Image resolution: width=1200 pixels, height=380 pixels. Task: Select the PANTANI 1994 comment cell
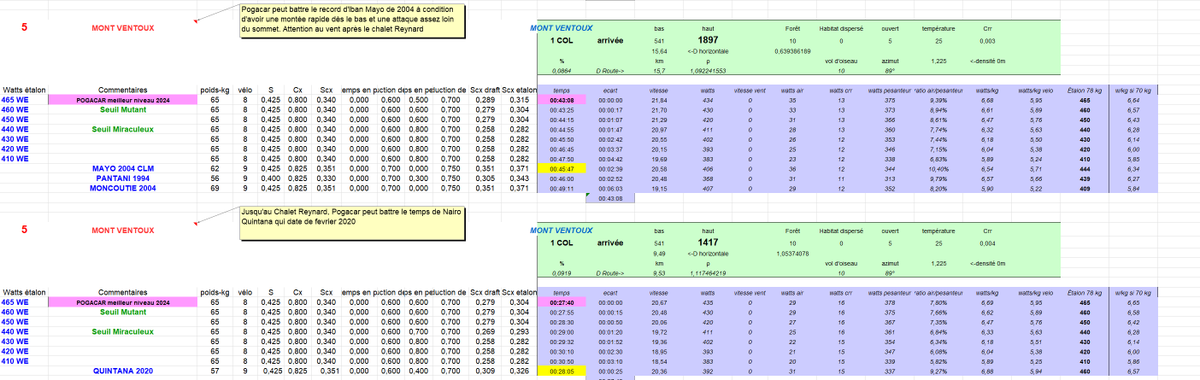[122, 179]
